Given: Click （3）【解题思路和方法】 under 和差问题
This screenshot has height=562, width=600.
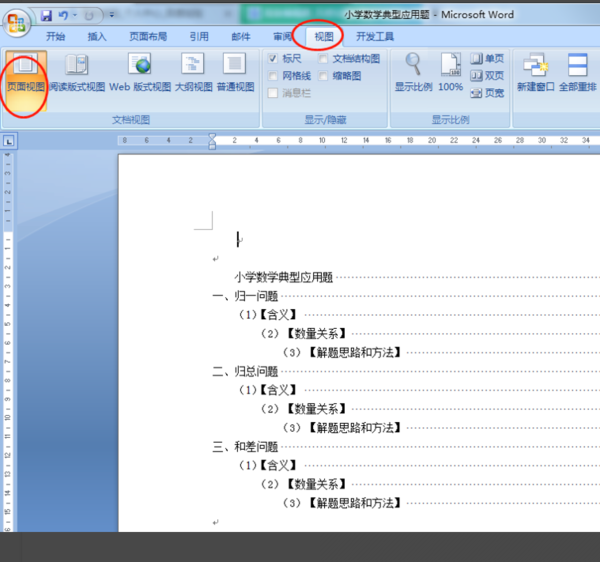Looking at the screenshot, I should coord(341,503).
